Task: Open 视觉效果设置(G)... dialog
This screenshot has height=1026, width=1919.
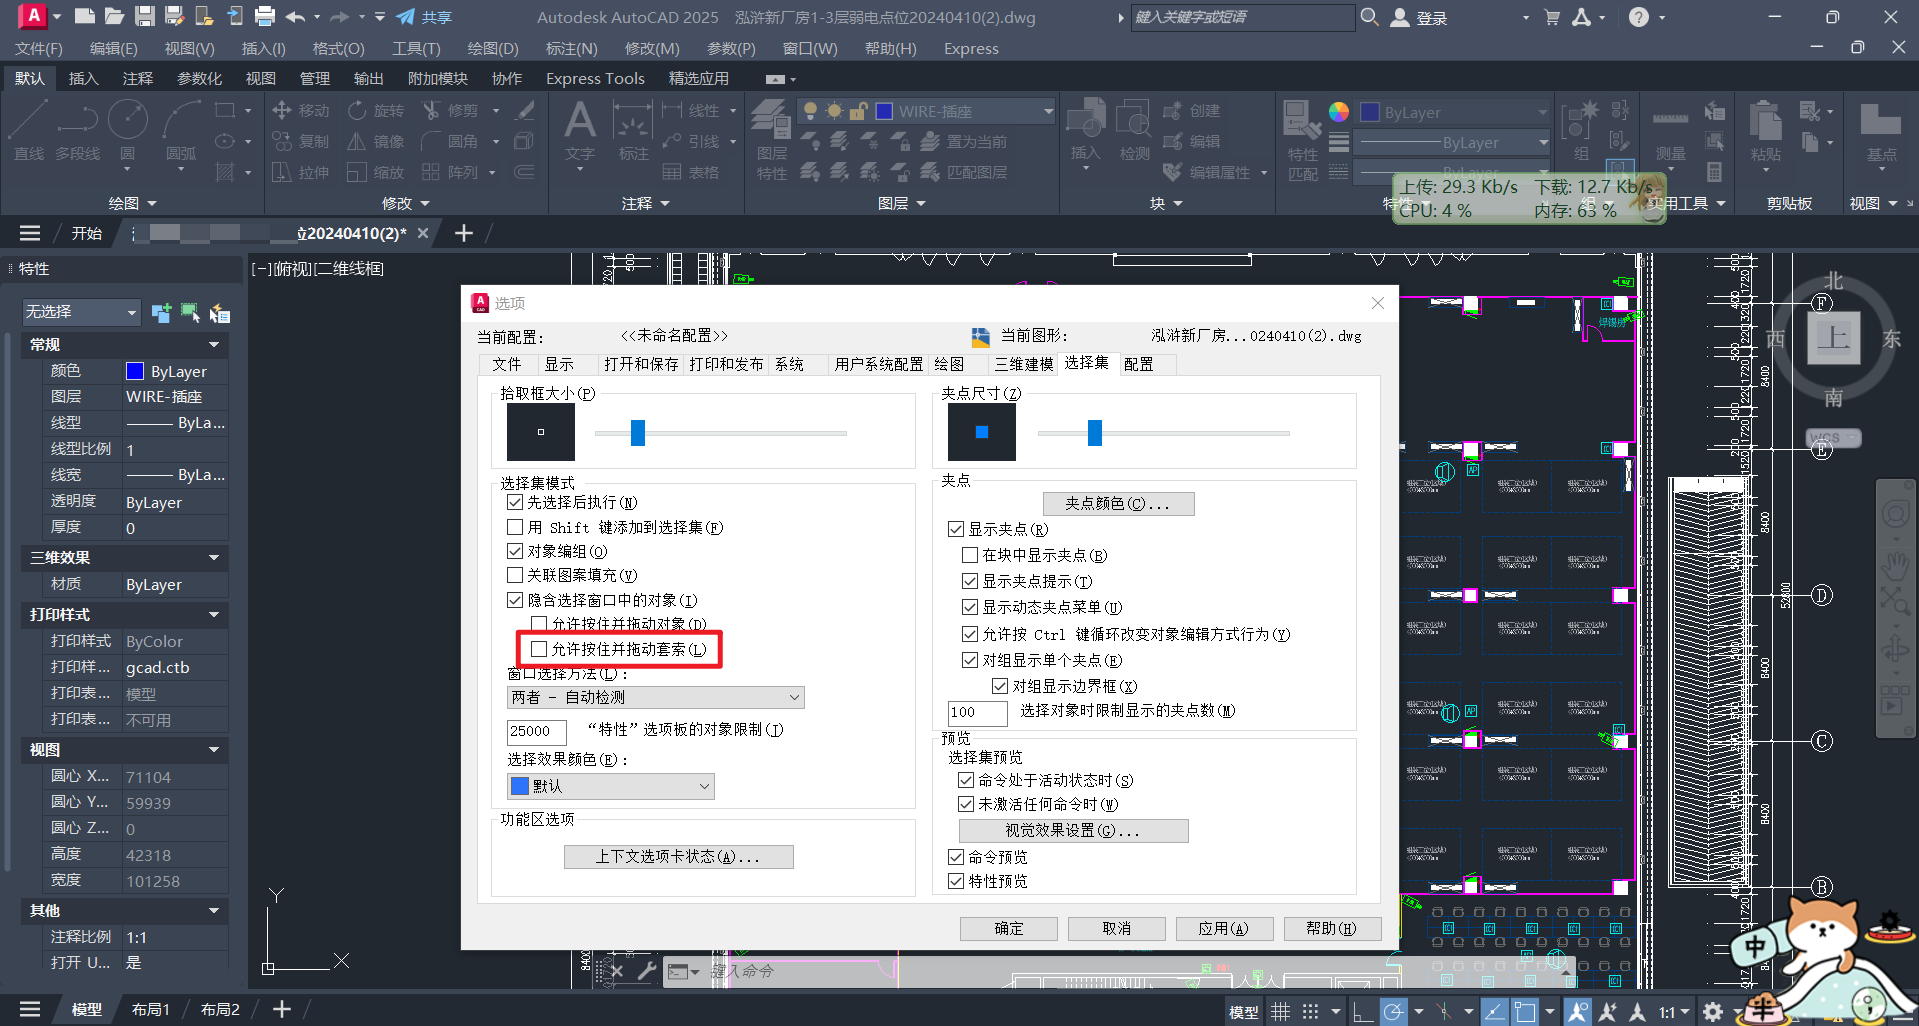Action: pos(1073,830)
